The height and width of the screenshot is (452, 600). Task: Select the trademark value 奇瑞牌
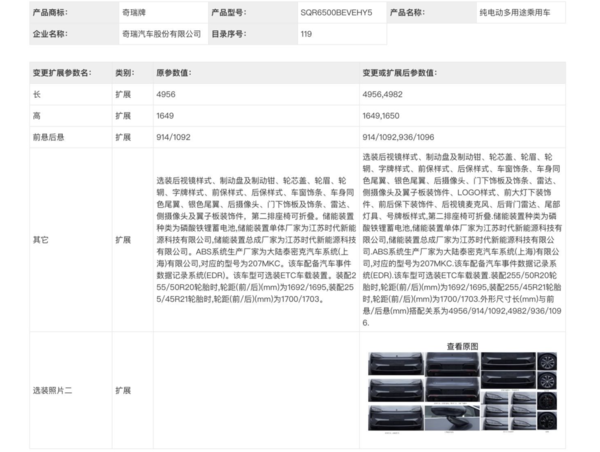pos(134,13)
